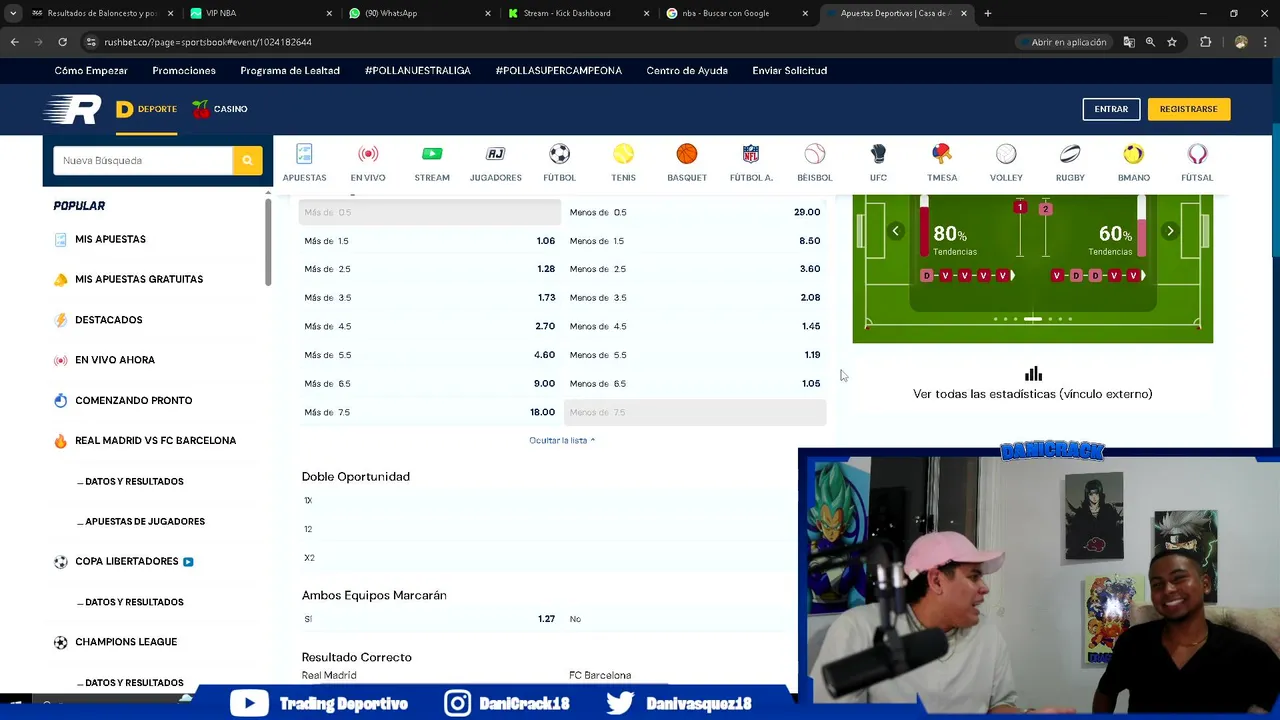1280x720 pixels.
Task: Open Promociones in the top menu
Action: 184,71
